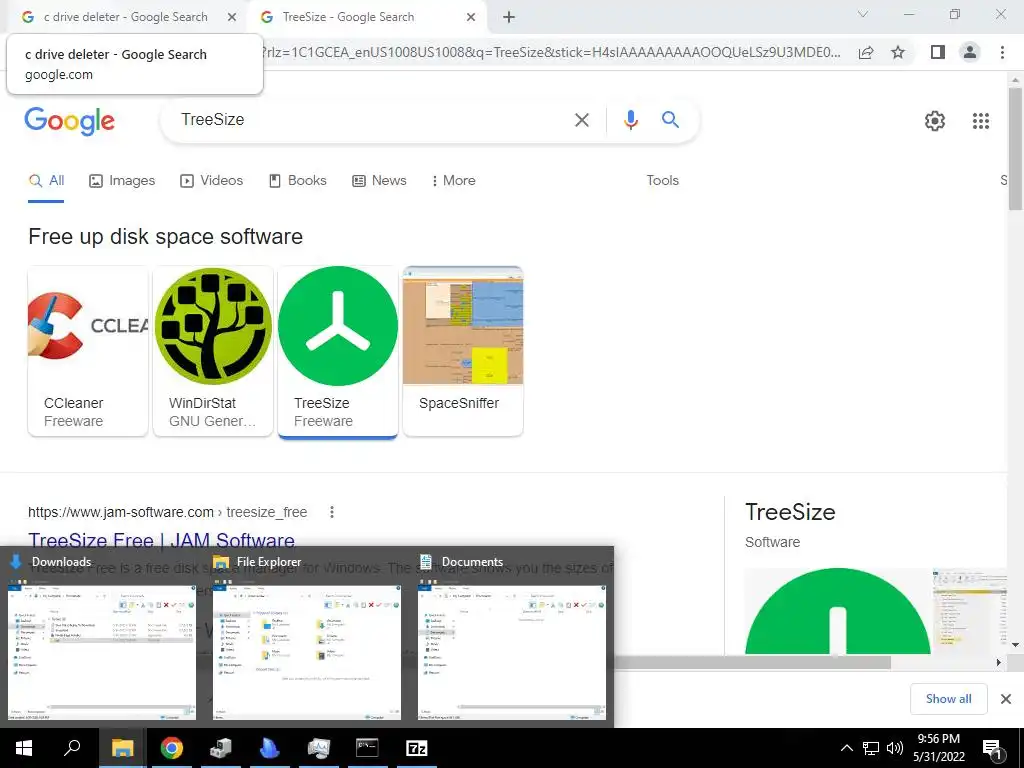Viewport: 1024px width, 768px height.
Task: Click Chrome taskbar icon
Action: 172,748
